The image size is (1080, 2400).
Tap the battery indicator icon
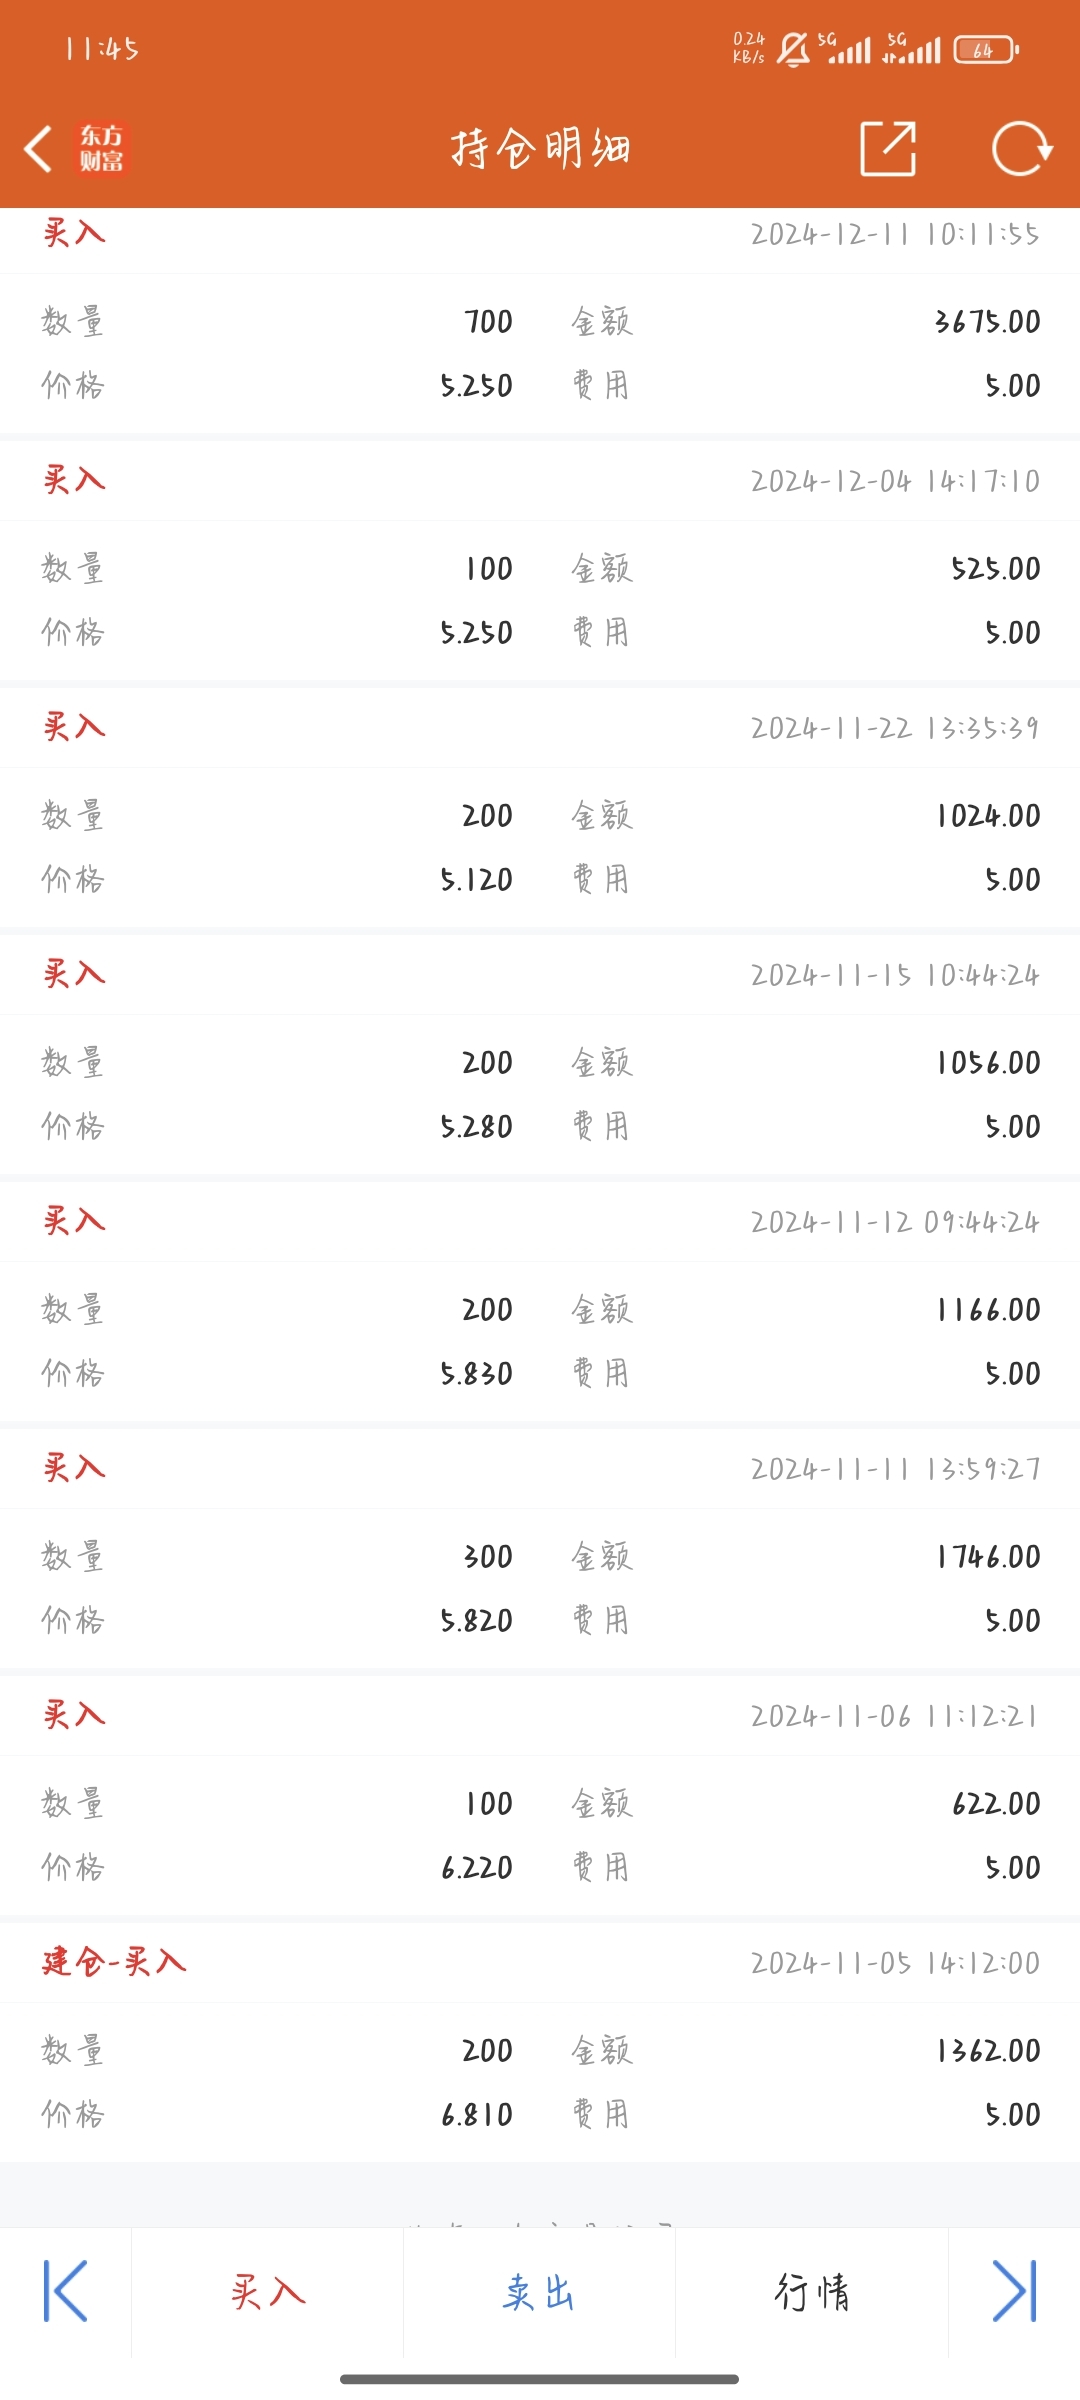tap(986, 49)
